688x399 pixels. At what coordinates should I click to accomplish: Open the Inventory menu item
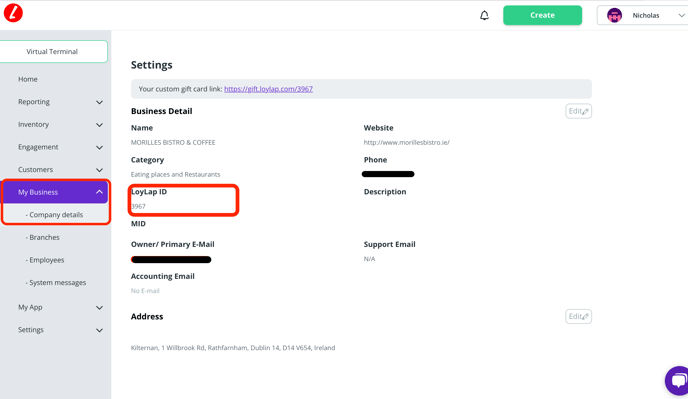33,125
